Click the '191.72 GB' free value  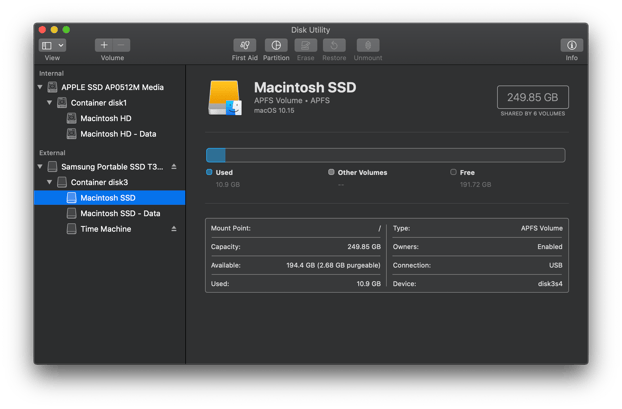(475, 184)
